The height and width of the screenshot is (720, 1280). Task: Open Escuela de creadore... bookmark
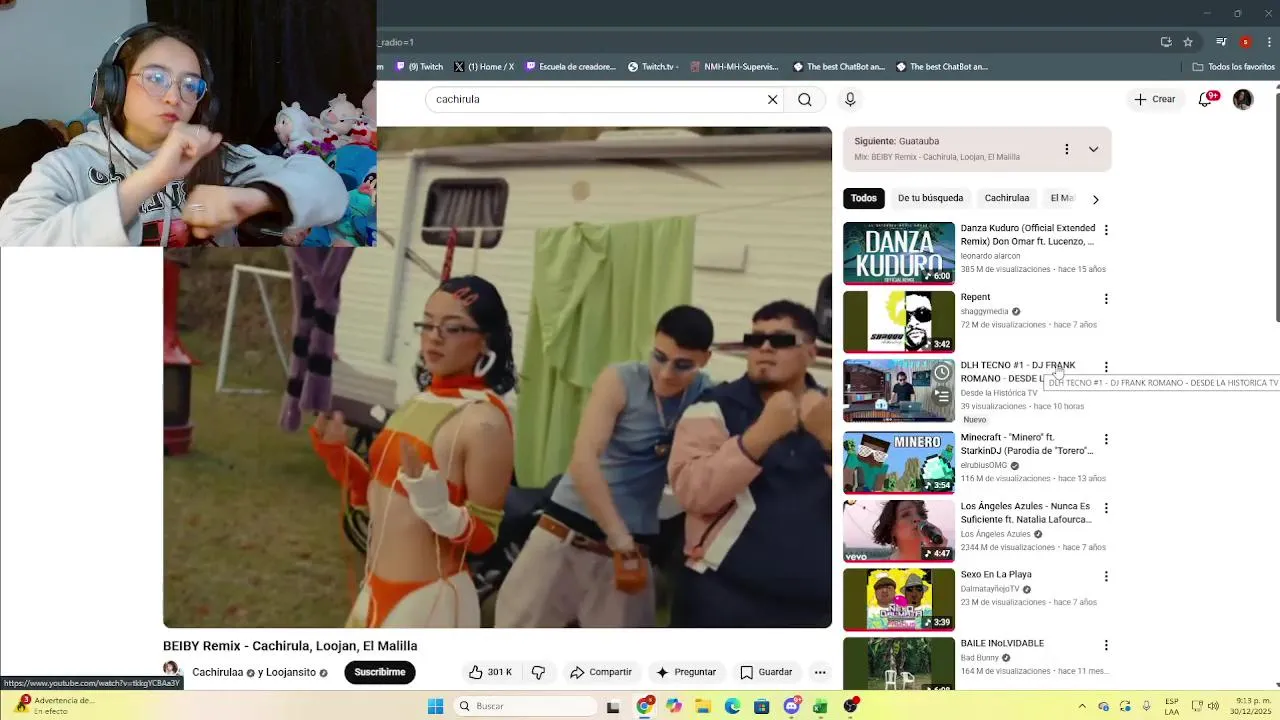(571, 67)
